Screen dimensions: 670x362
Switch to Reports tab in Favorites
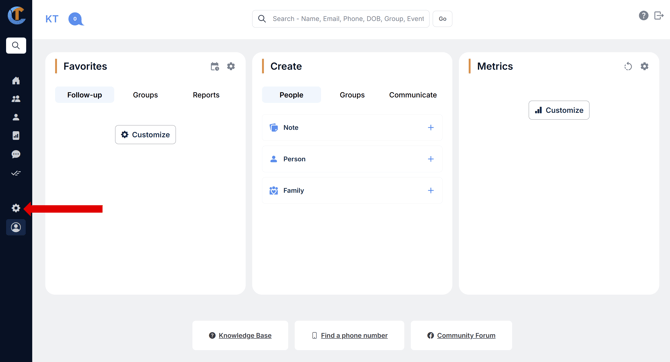[x=206, y=95]
